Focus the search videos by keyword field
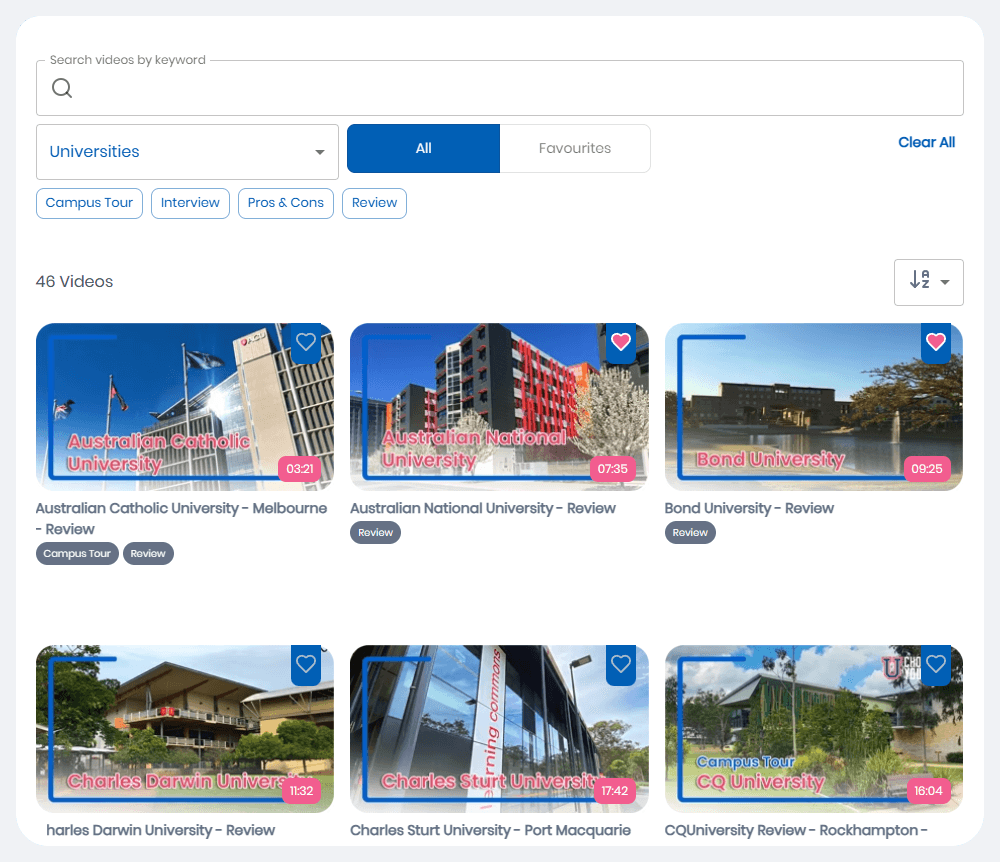This screenshot has width=1000, height=862. tap(499, 88)
